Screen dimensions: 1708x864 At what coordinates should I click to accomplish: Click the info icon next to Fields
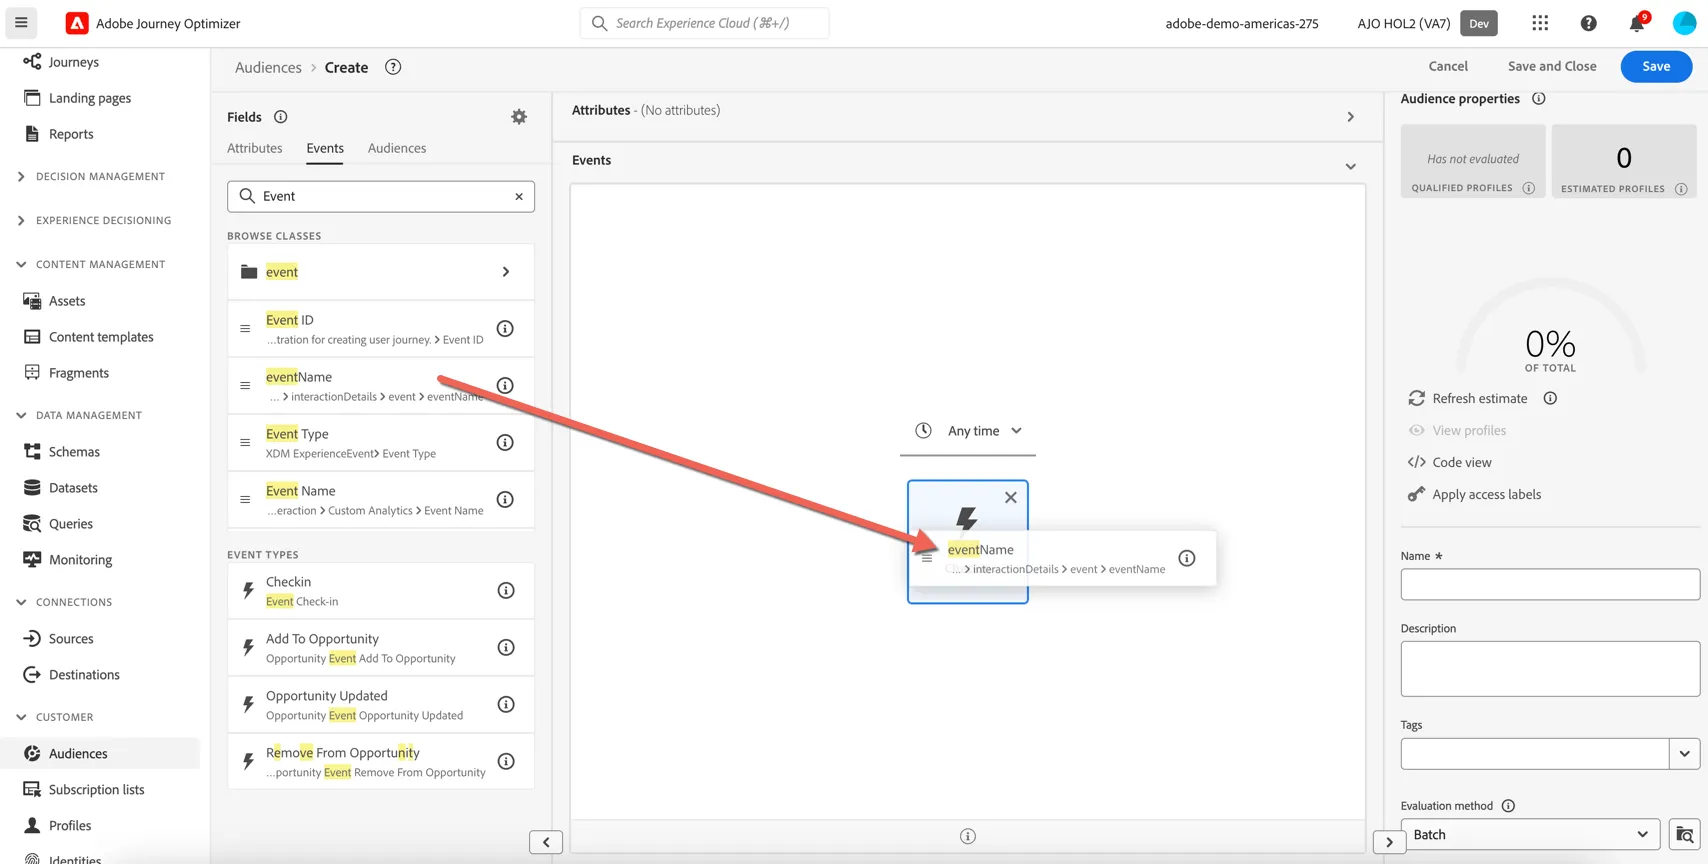tap(281, 117)
